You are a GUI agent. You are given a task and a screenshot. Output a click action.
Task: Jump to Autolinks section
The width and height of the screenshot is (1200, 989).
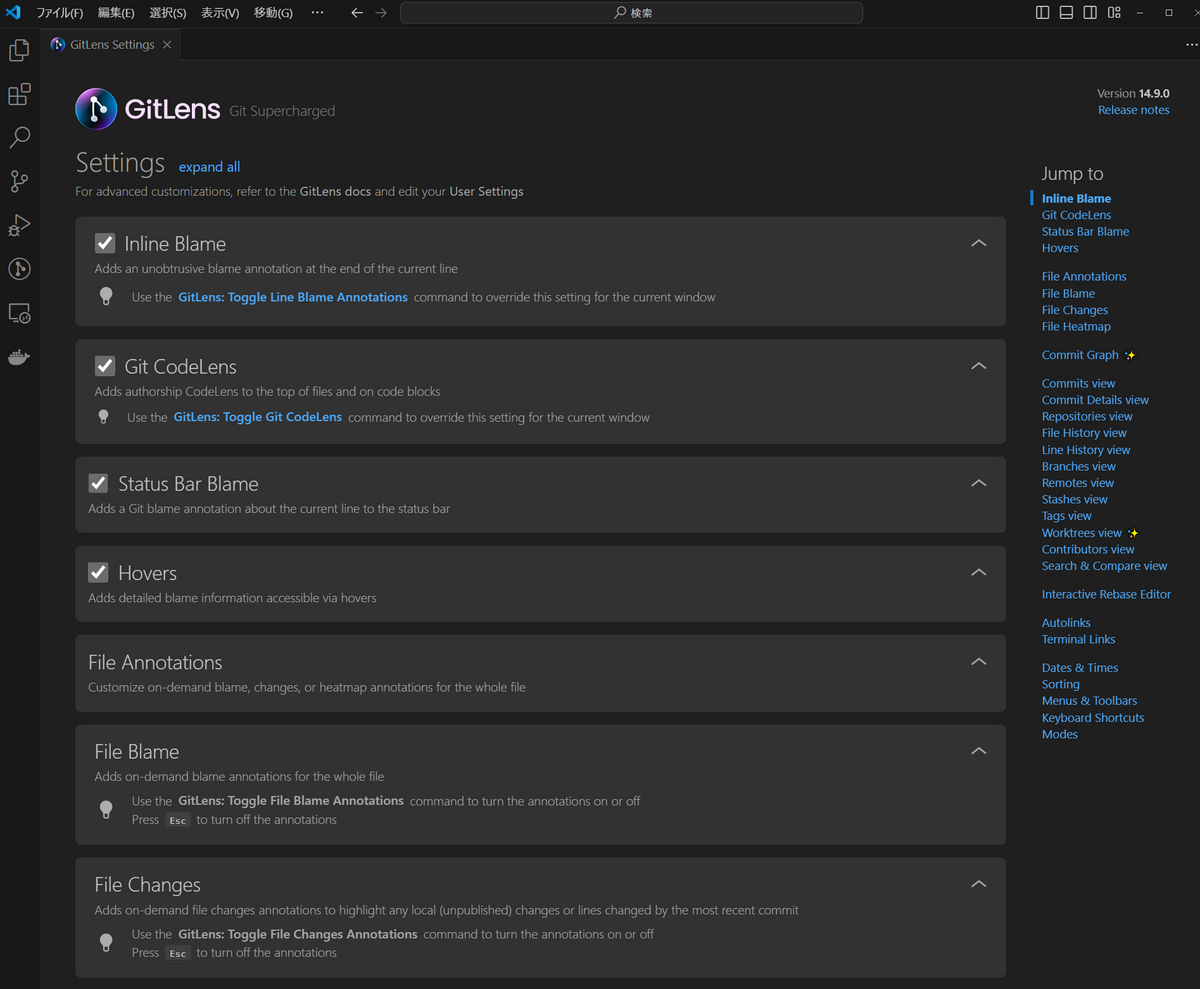click(1066, 622)
